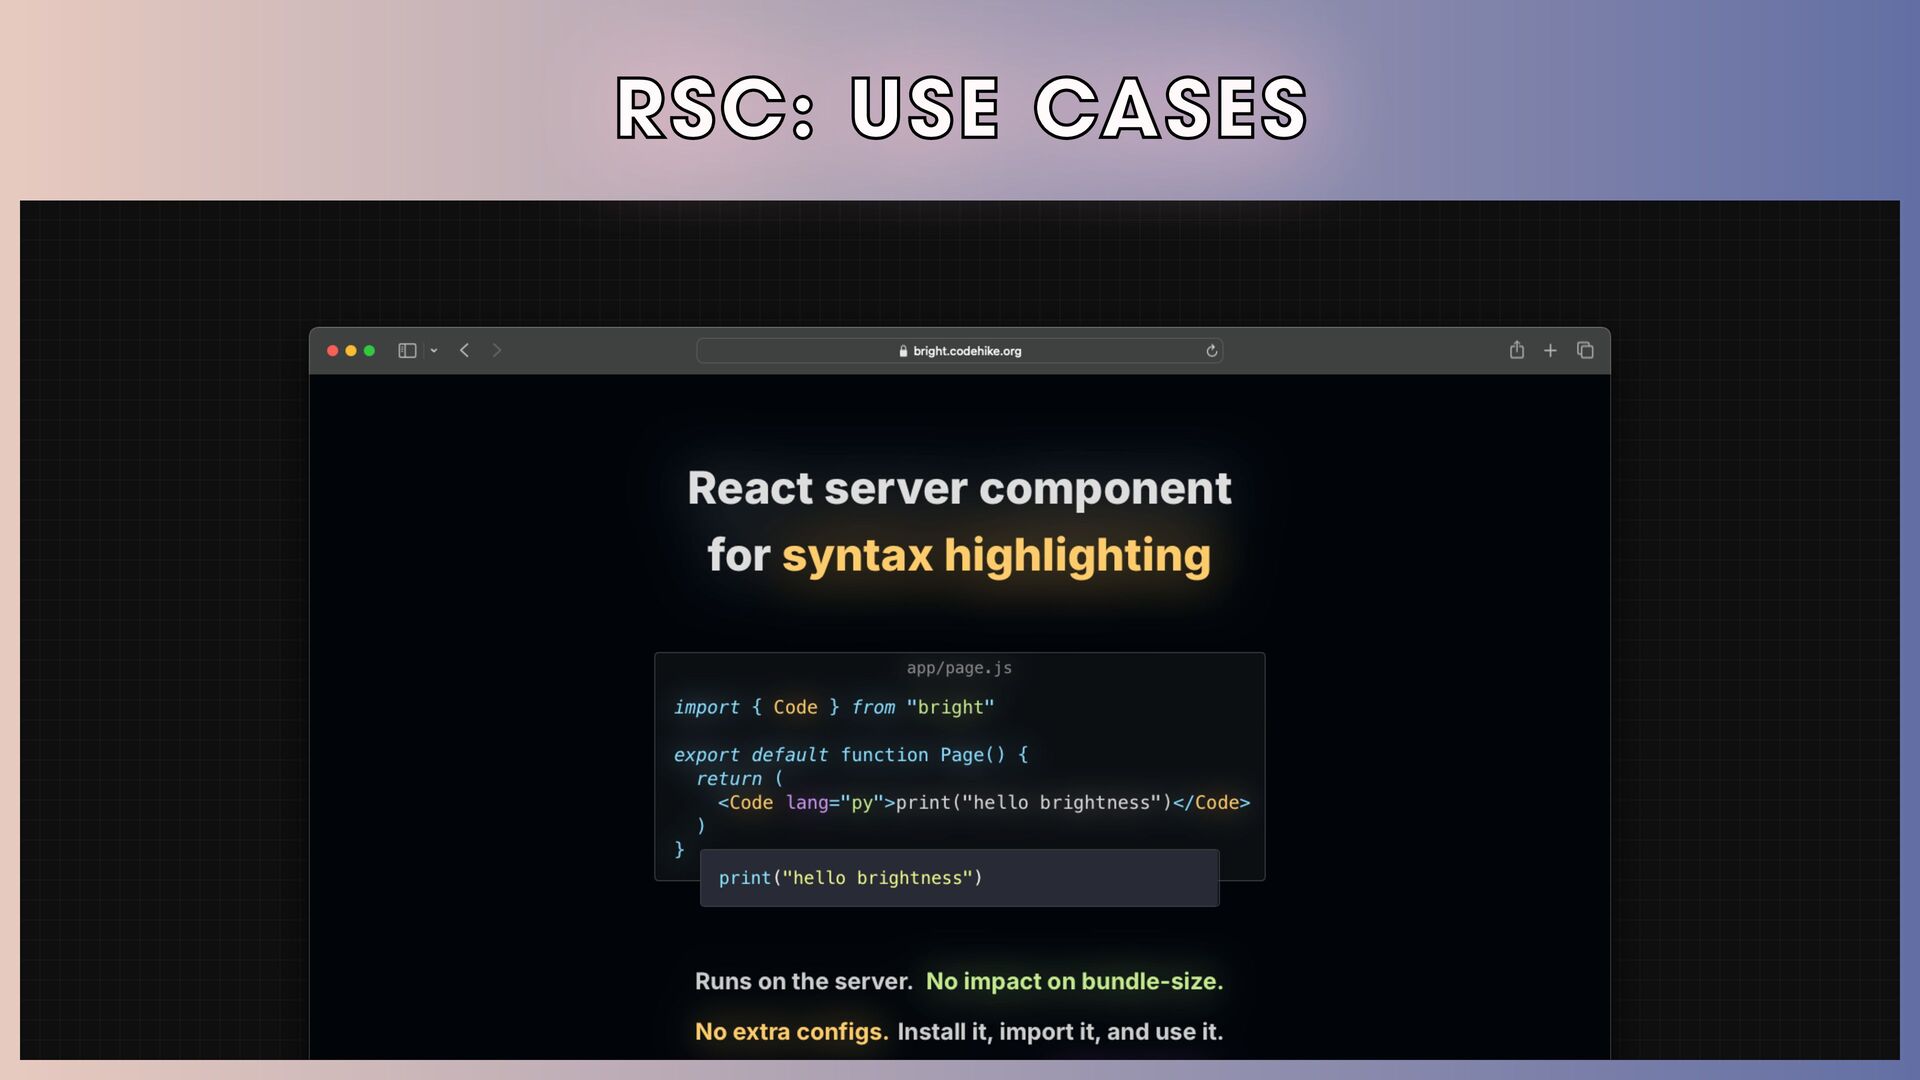The image size is (1920, 1080).
Task: Toggle the Safari sidebar icon
Action: (407, 351)
